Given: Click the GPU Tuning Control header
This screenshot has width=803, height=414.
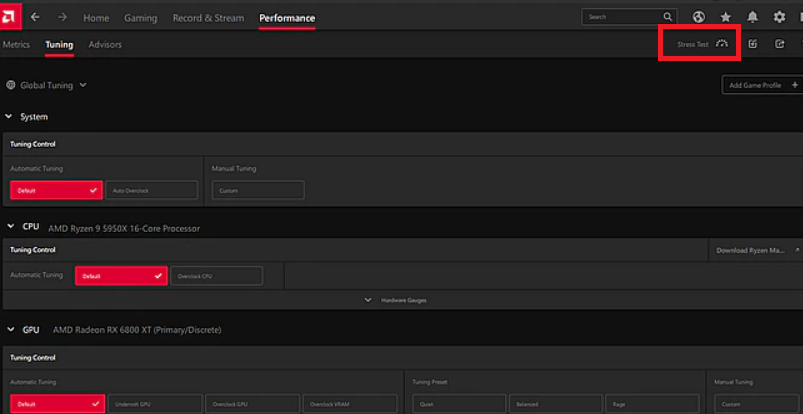Looking at the screenshot, I should click(33, 358).
